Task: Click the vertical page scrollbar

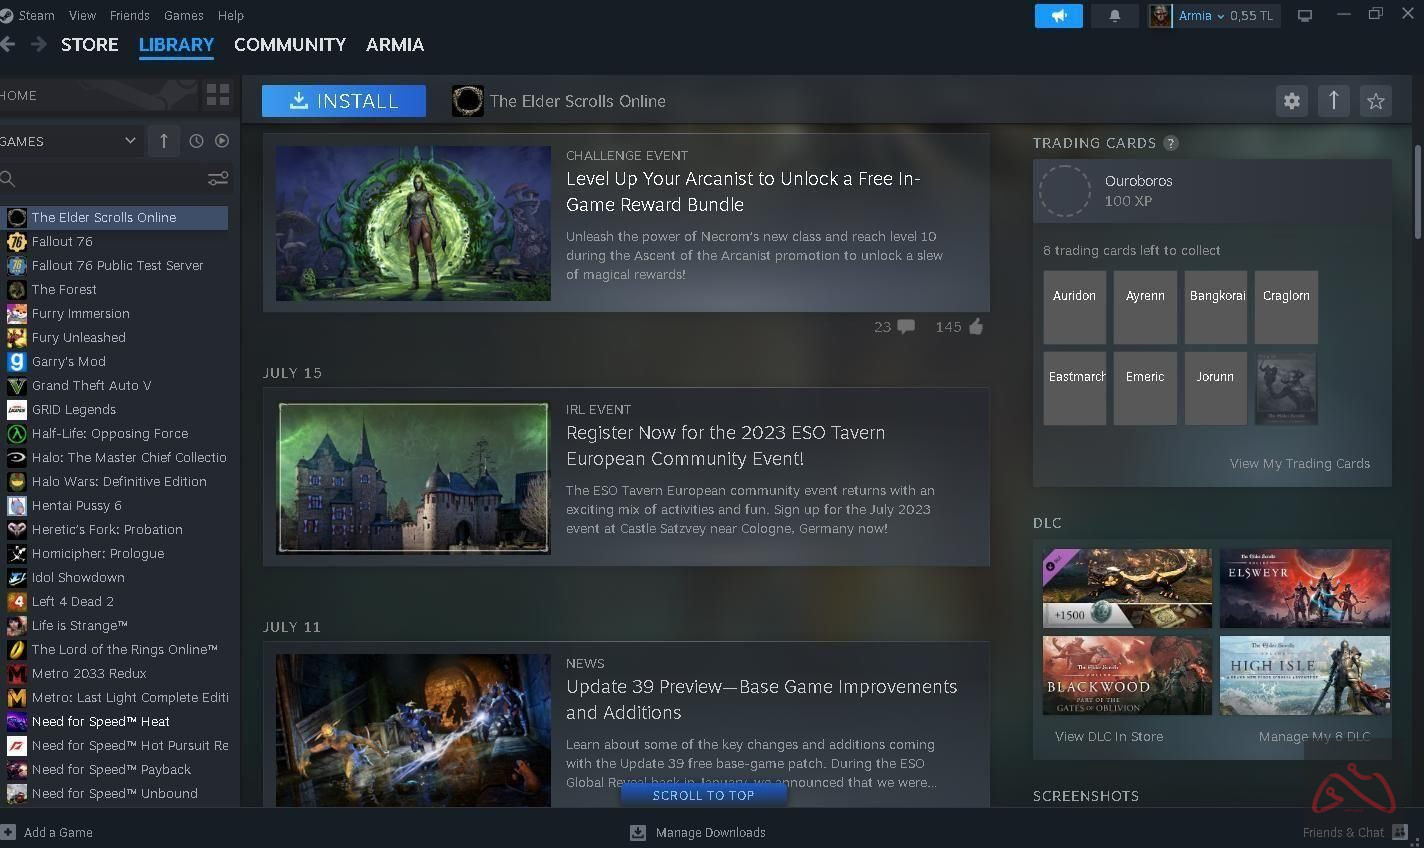Action: (x=1417, y=192)
